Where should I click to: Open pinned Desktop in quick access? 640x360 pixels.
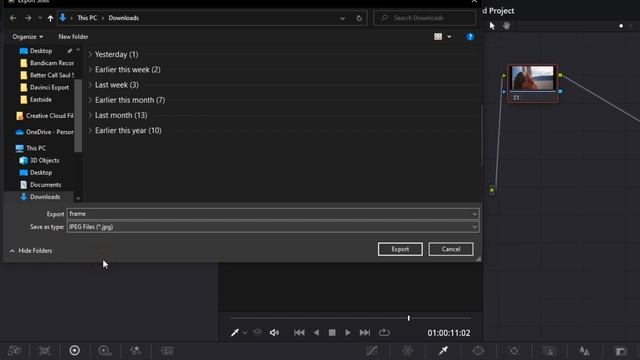tap(41, 51)
